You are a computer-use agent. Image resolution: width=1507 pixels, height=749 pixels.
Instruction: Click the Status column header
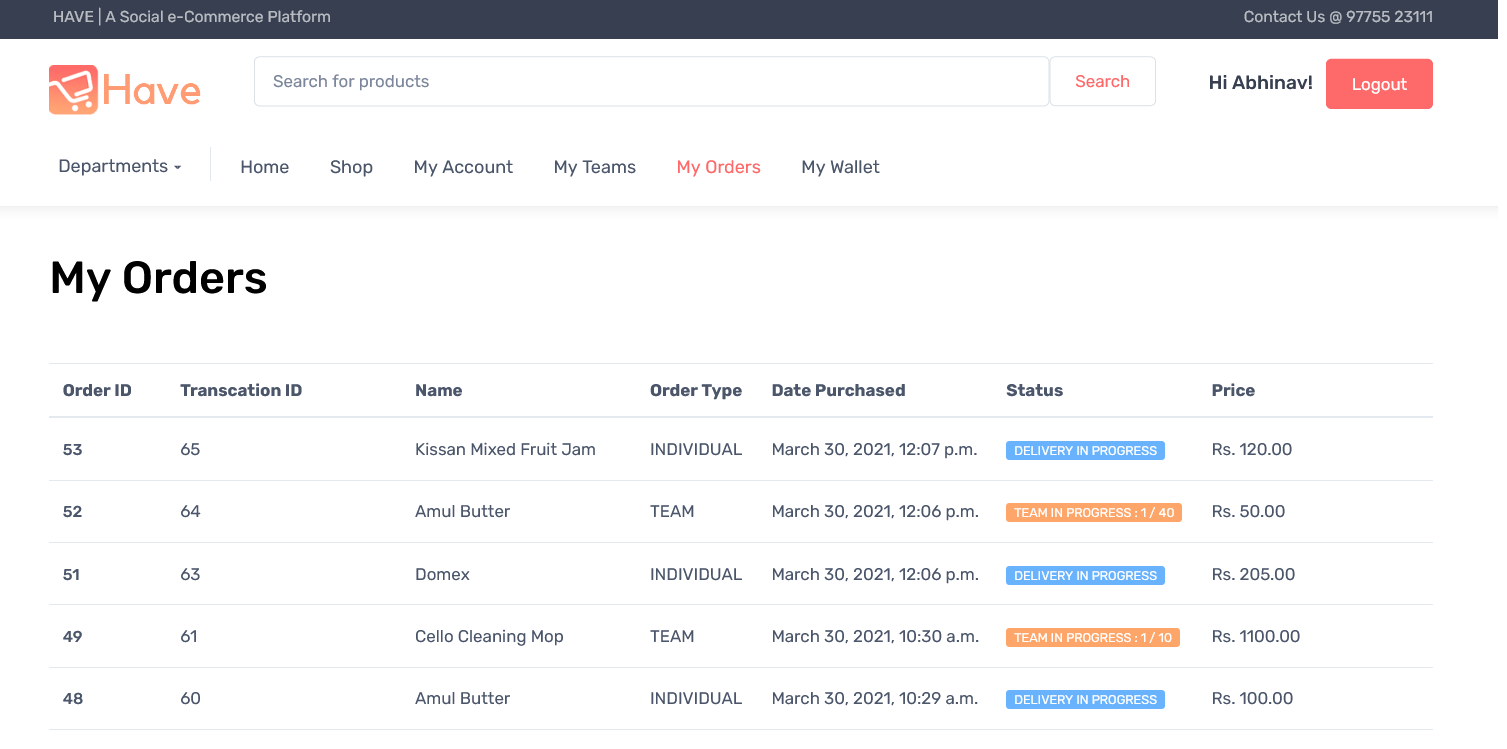[1034, 390]
